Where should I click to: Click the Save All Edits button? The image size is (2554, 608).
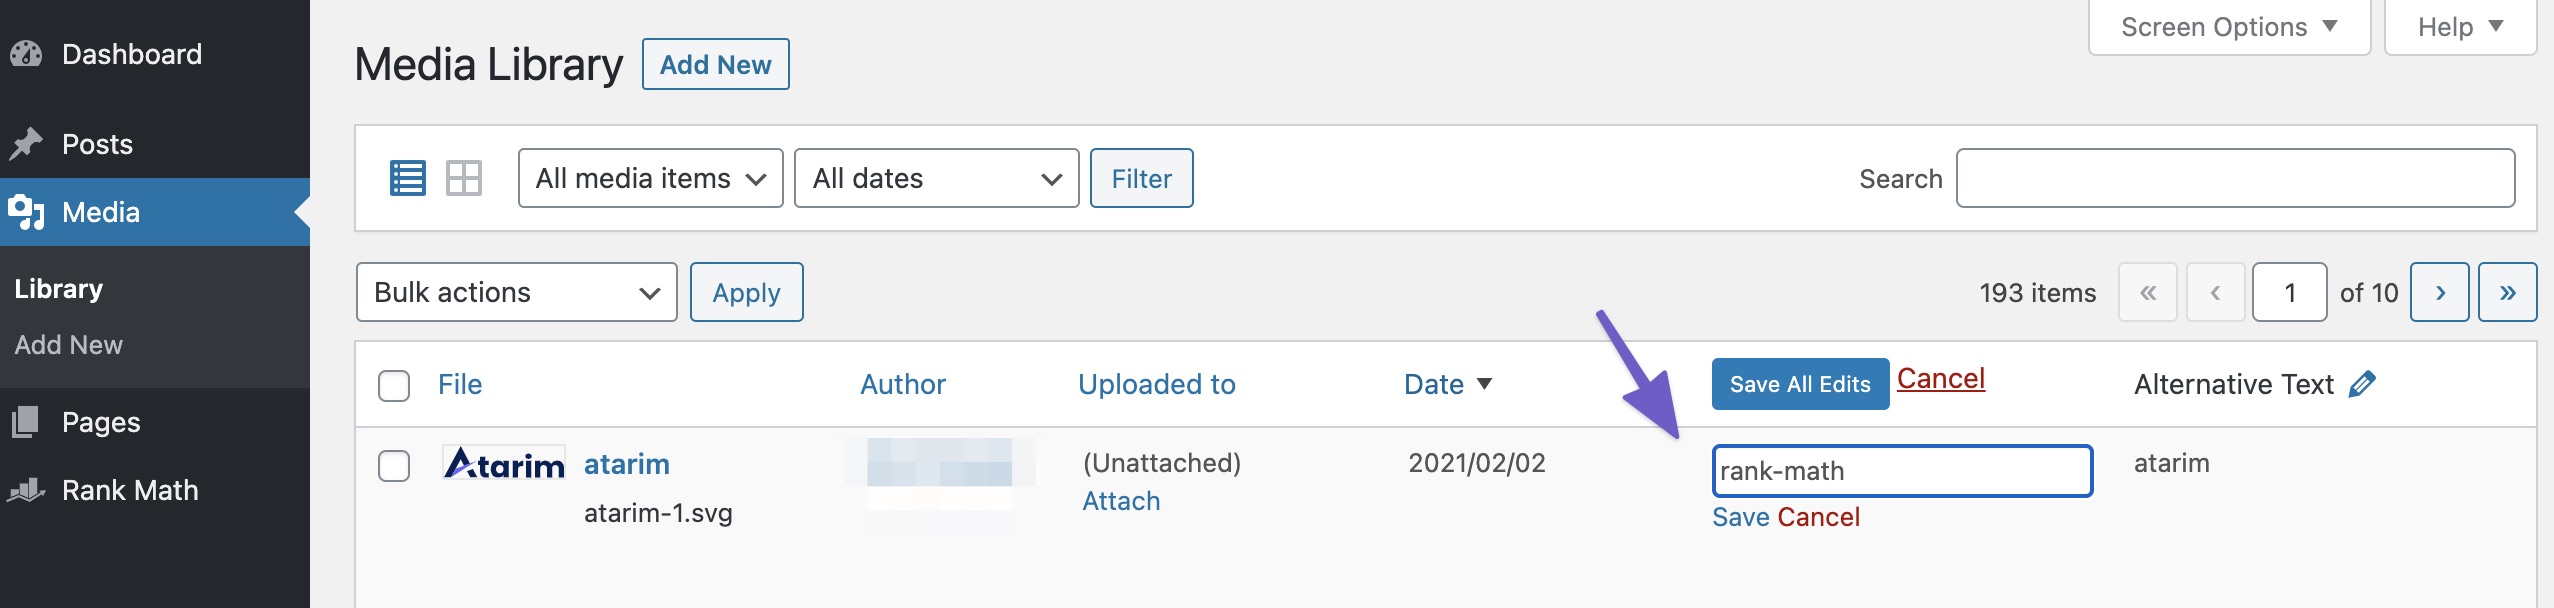[x=1800, y=384]
